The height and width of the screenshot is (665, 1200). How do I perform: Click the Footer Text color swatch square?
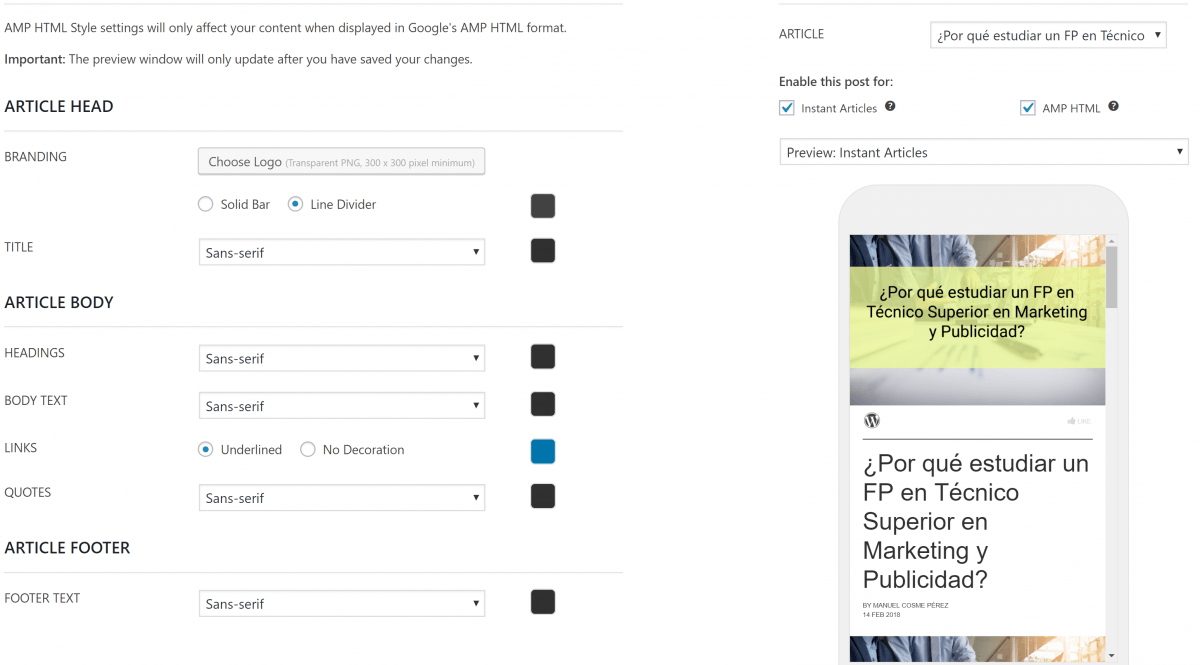pyautogui.click(x=542, y=602)
